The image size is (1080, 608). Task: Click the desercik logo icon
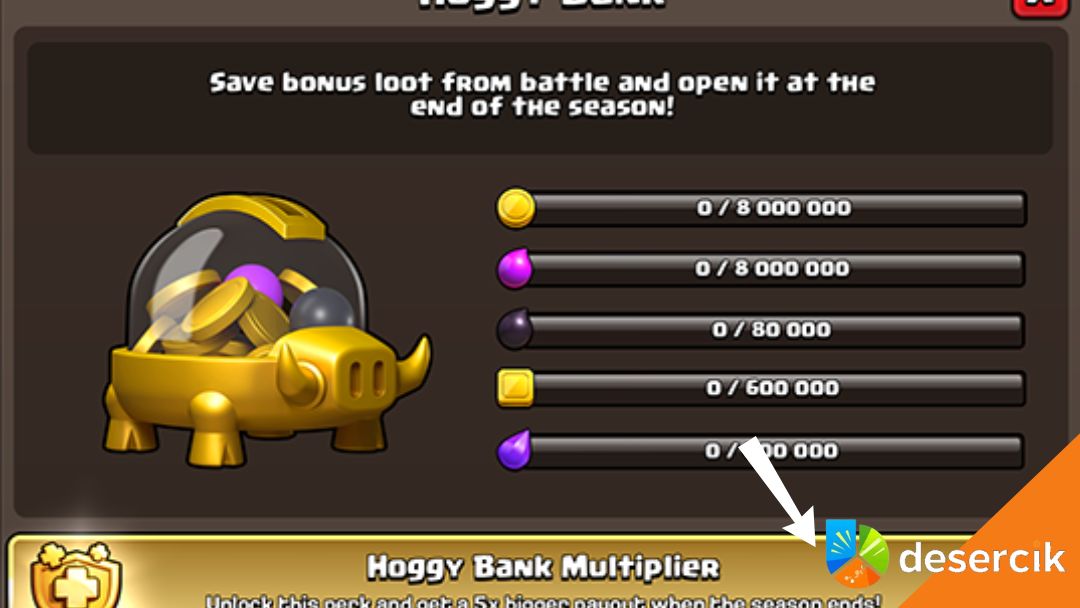coord(857,554)
